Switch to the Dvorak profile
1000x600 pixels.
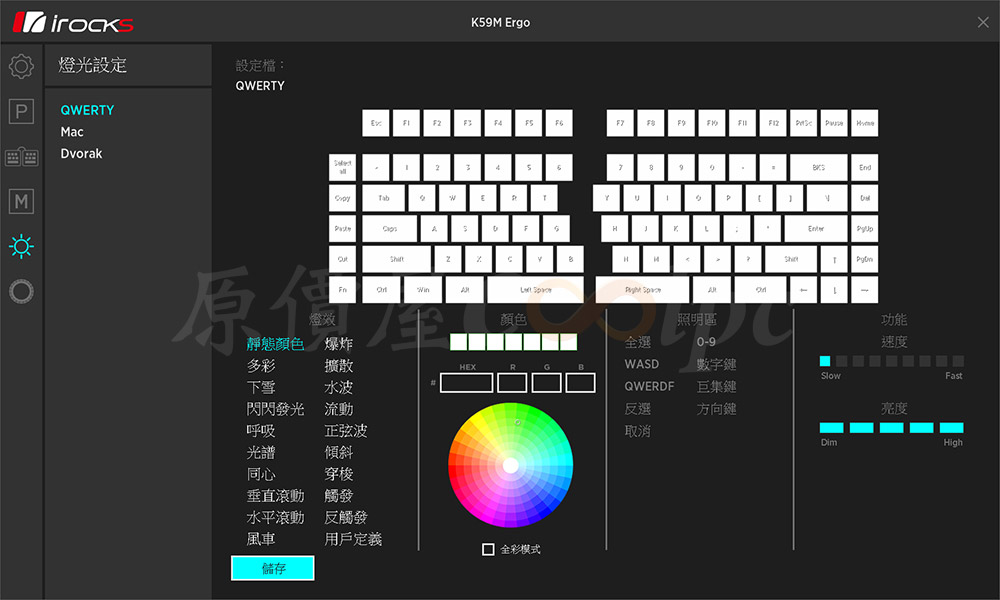click(81, 154)
